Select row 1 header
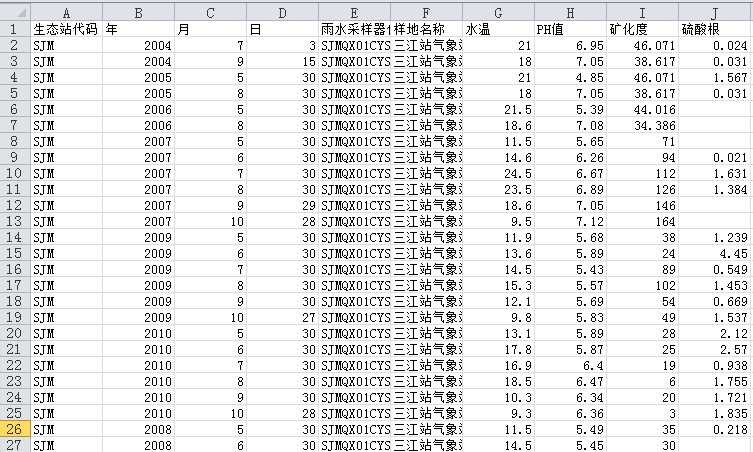This screenshot has height=452, width=753. tap(15, 29)
